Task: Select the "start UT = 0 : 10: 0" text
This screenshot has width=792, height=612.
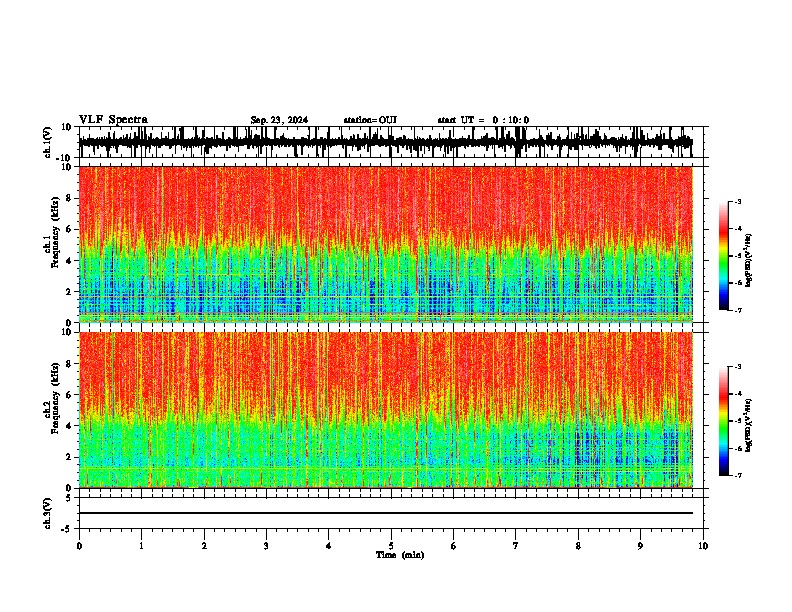Action: [483, 120]
